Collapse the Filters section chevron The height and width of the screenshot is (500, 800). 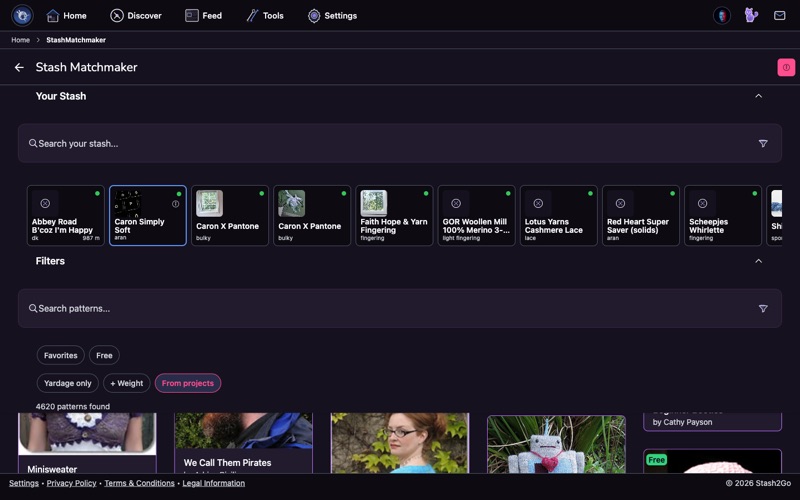click(x=759, y=261)
